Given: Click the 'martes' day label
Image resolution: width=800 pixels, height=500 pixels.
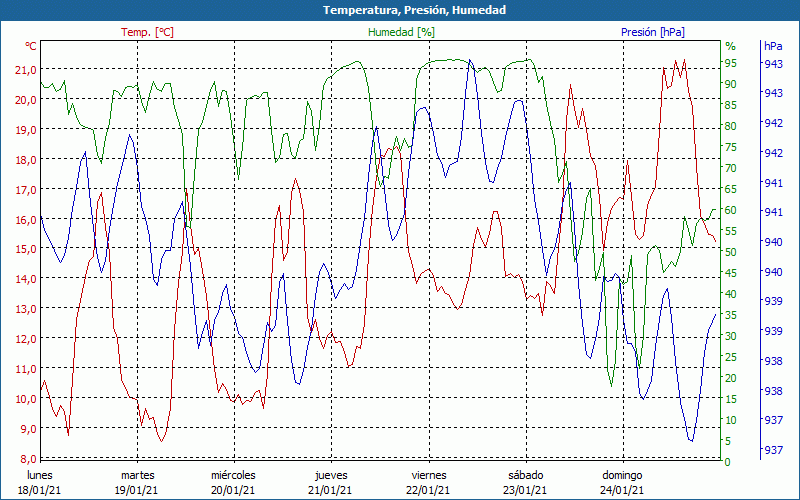Looking at the screenshot, I should pyautogui.click(x=137, y=476).
